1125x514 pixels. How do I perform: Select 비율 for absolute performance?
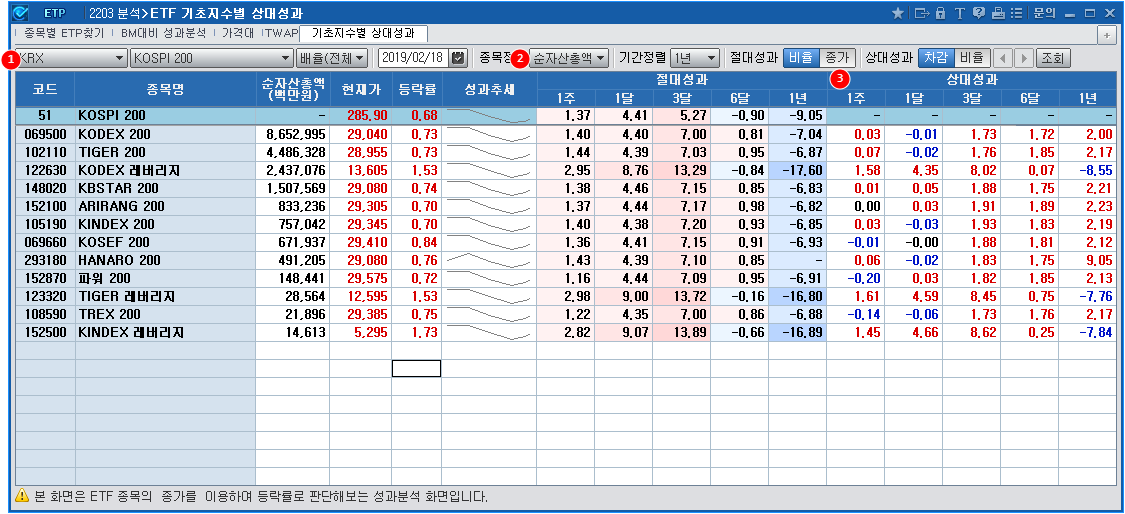[800, 58]
